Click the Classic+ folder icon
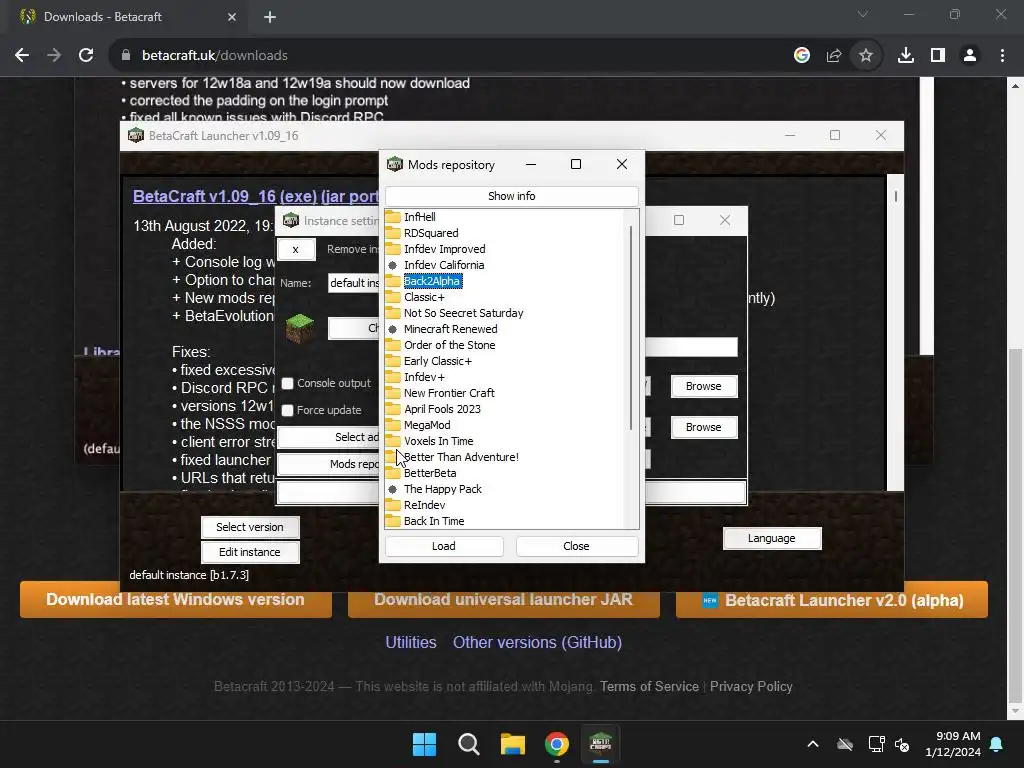 [392, 297]
